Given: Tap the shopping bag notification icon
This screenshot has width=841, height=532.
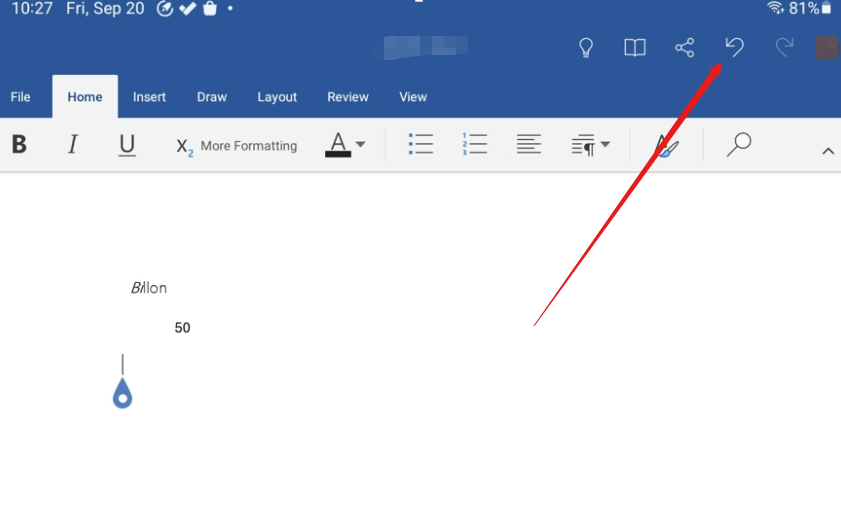Looking at the screenshot, I should click(210, 8).
